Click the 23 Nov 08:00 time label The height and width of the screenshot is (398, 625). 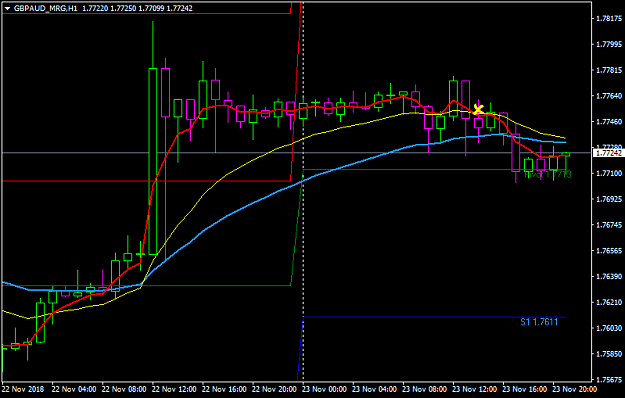coord(425,389)
